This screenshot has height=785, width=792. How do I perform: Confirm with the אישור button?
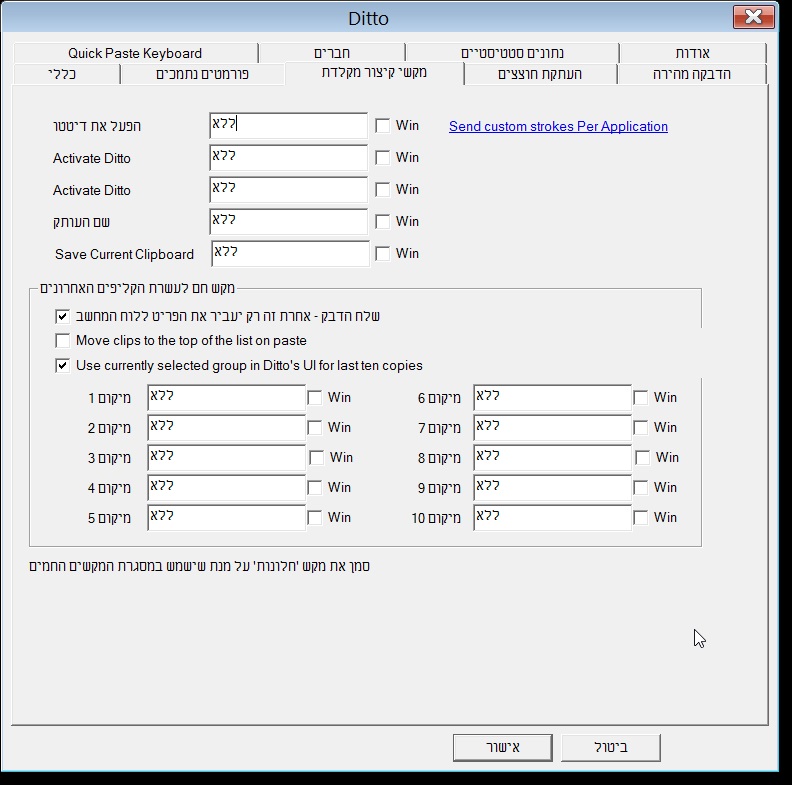[x=503, y=747]
